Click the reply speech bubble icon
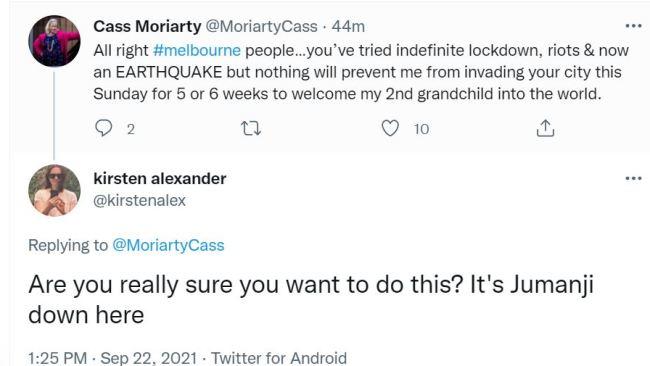Image resolution: width=650 pixels, height=366 pixels. pos(103,128)
